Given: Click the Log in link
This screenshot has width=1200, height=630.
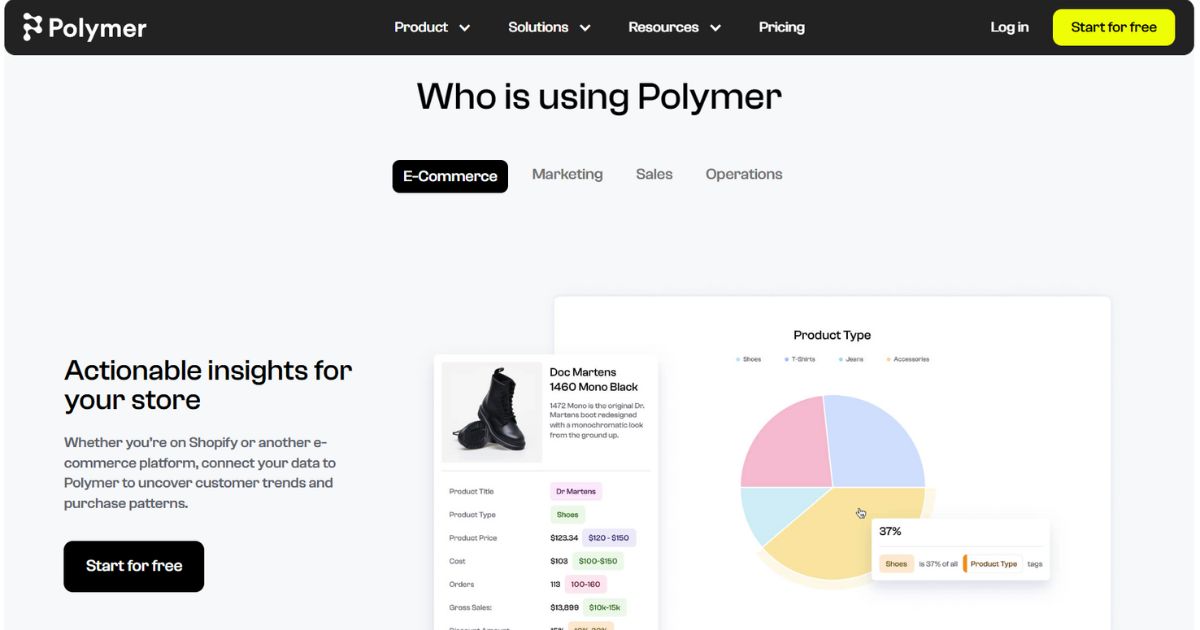Looking at the screenshot, I should pos(1009,27).
